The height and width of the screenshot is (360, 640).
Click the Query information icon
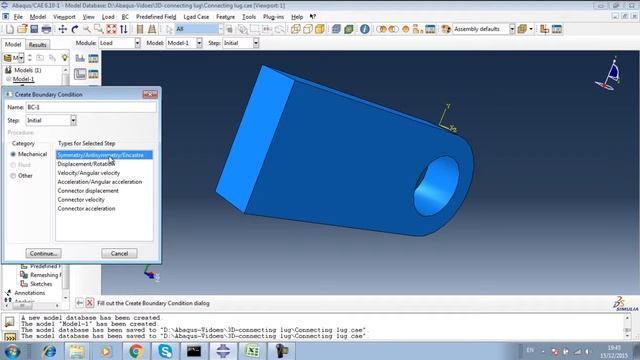[364, 29]
